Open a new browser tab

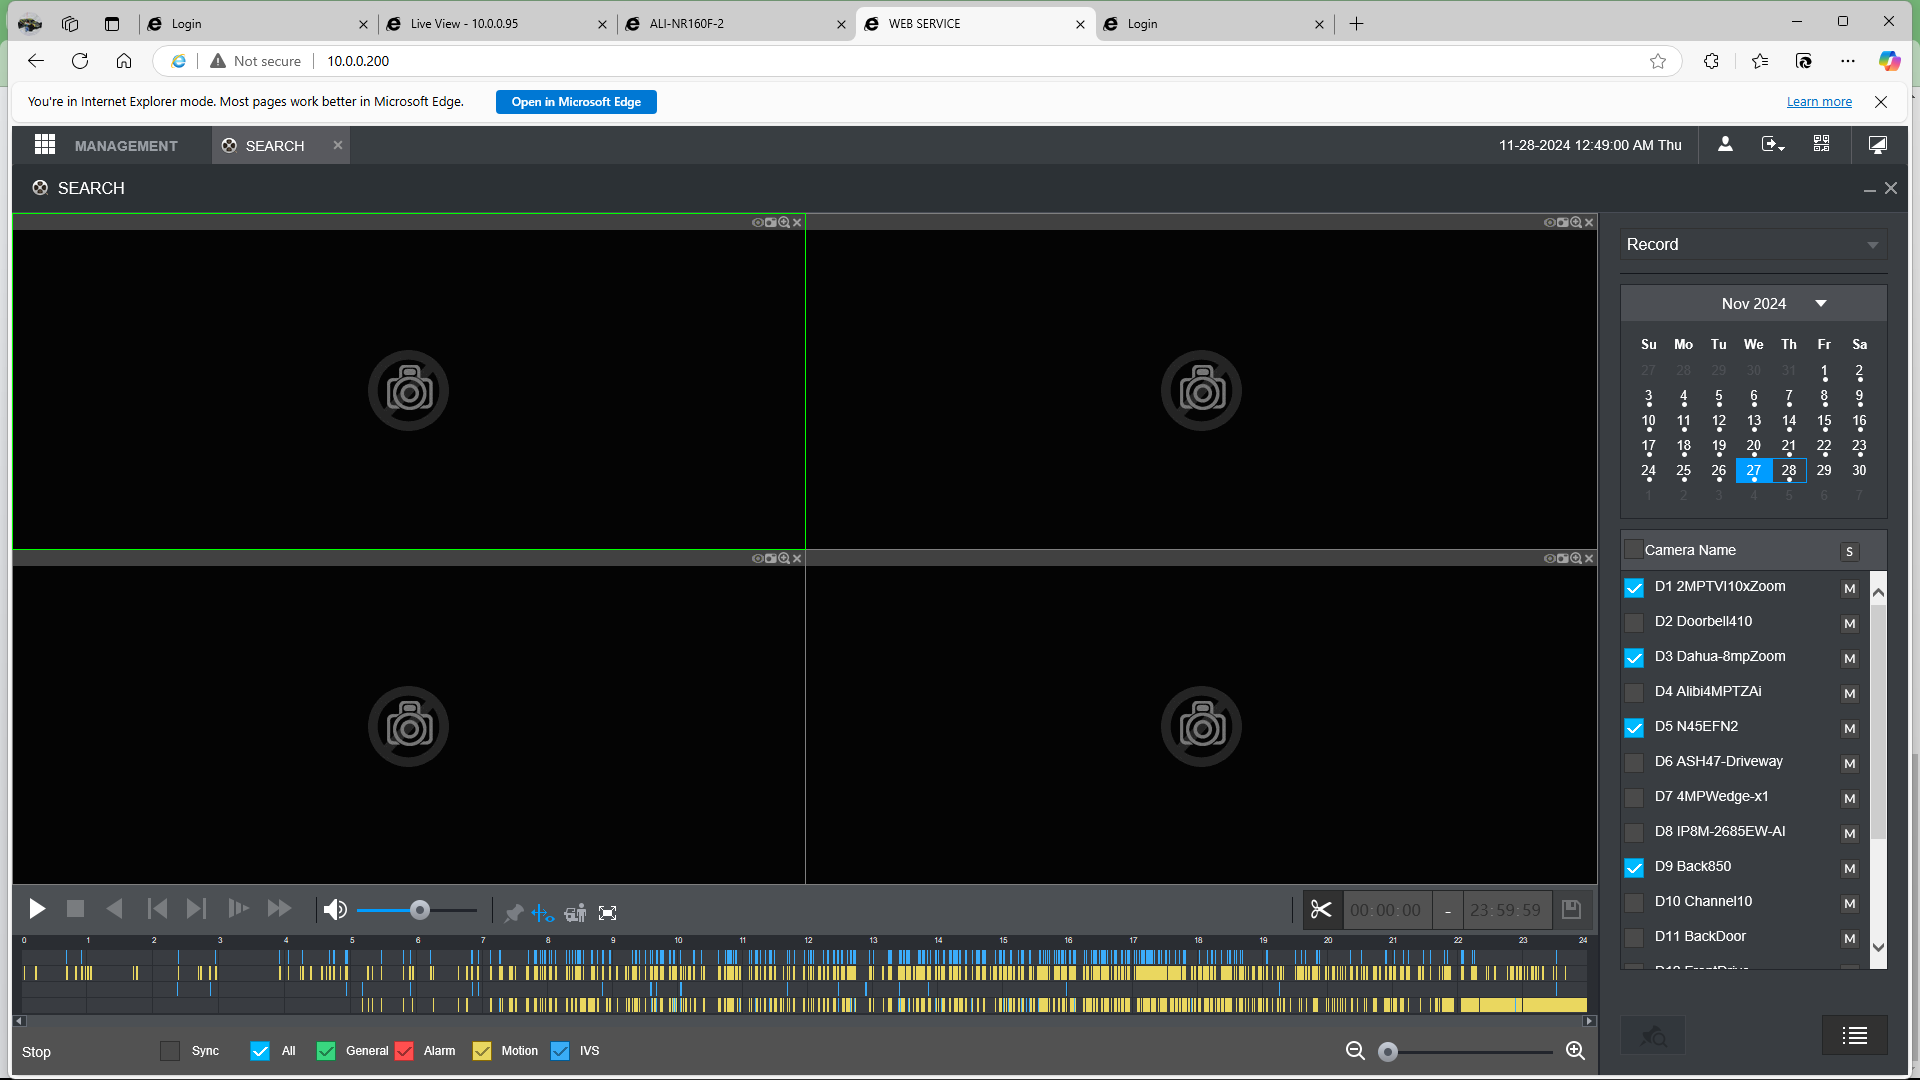coord(1356,24)
